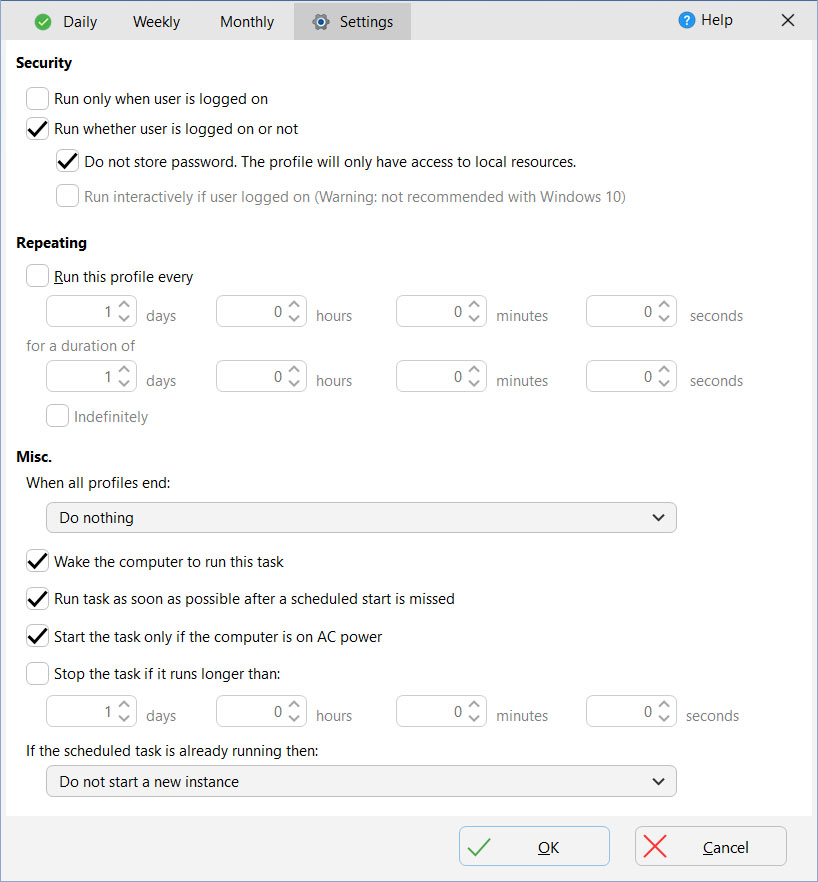Screen dimensions: 818x882
Task: Click the gear icon on Settings tab
Action: (x=320, y=21)
